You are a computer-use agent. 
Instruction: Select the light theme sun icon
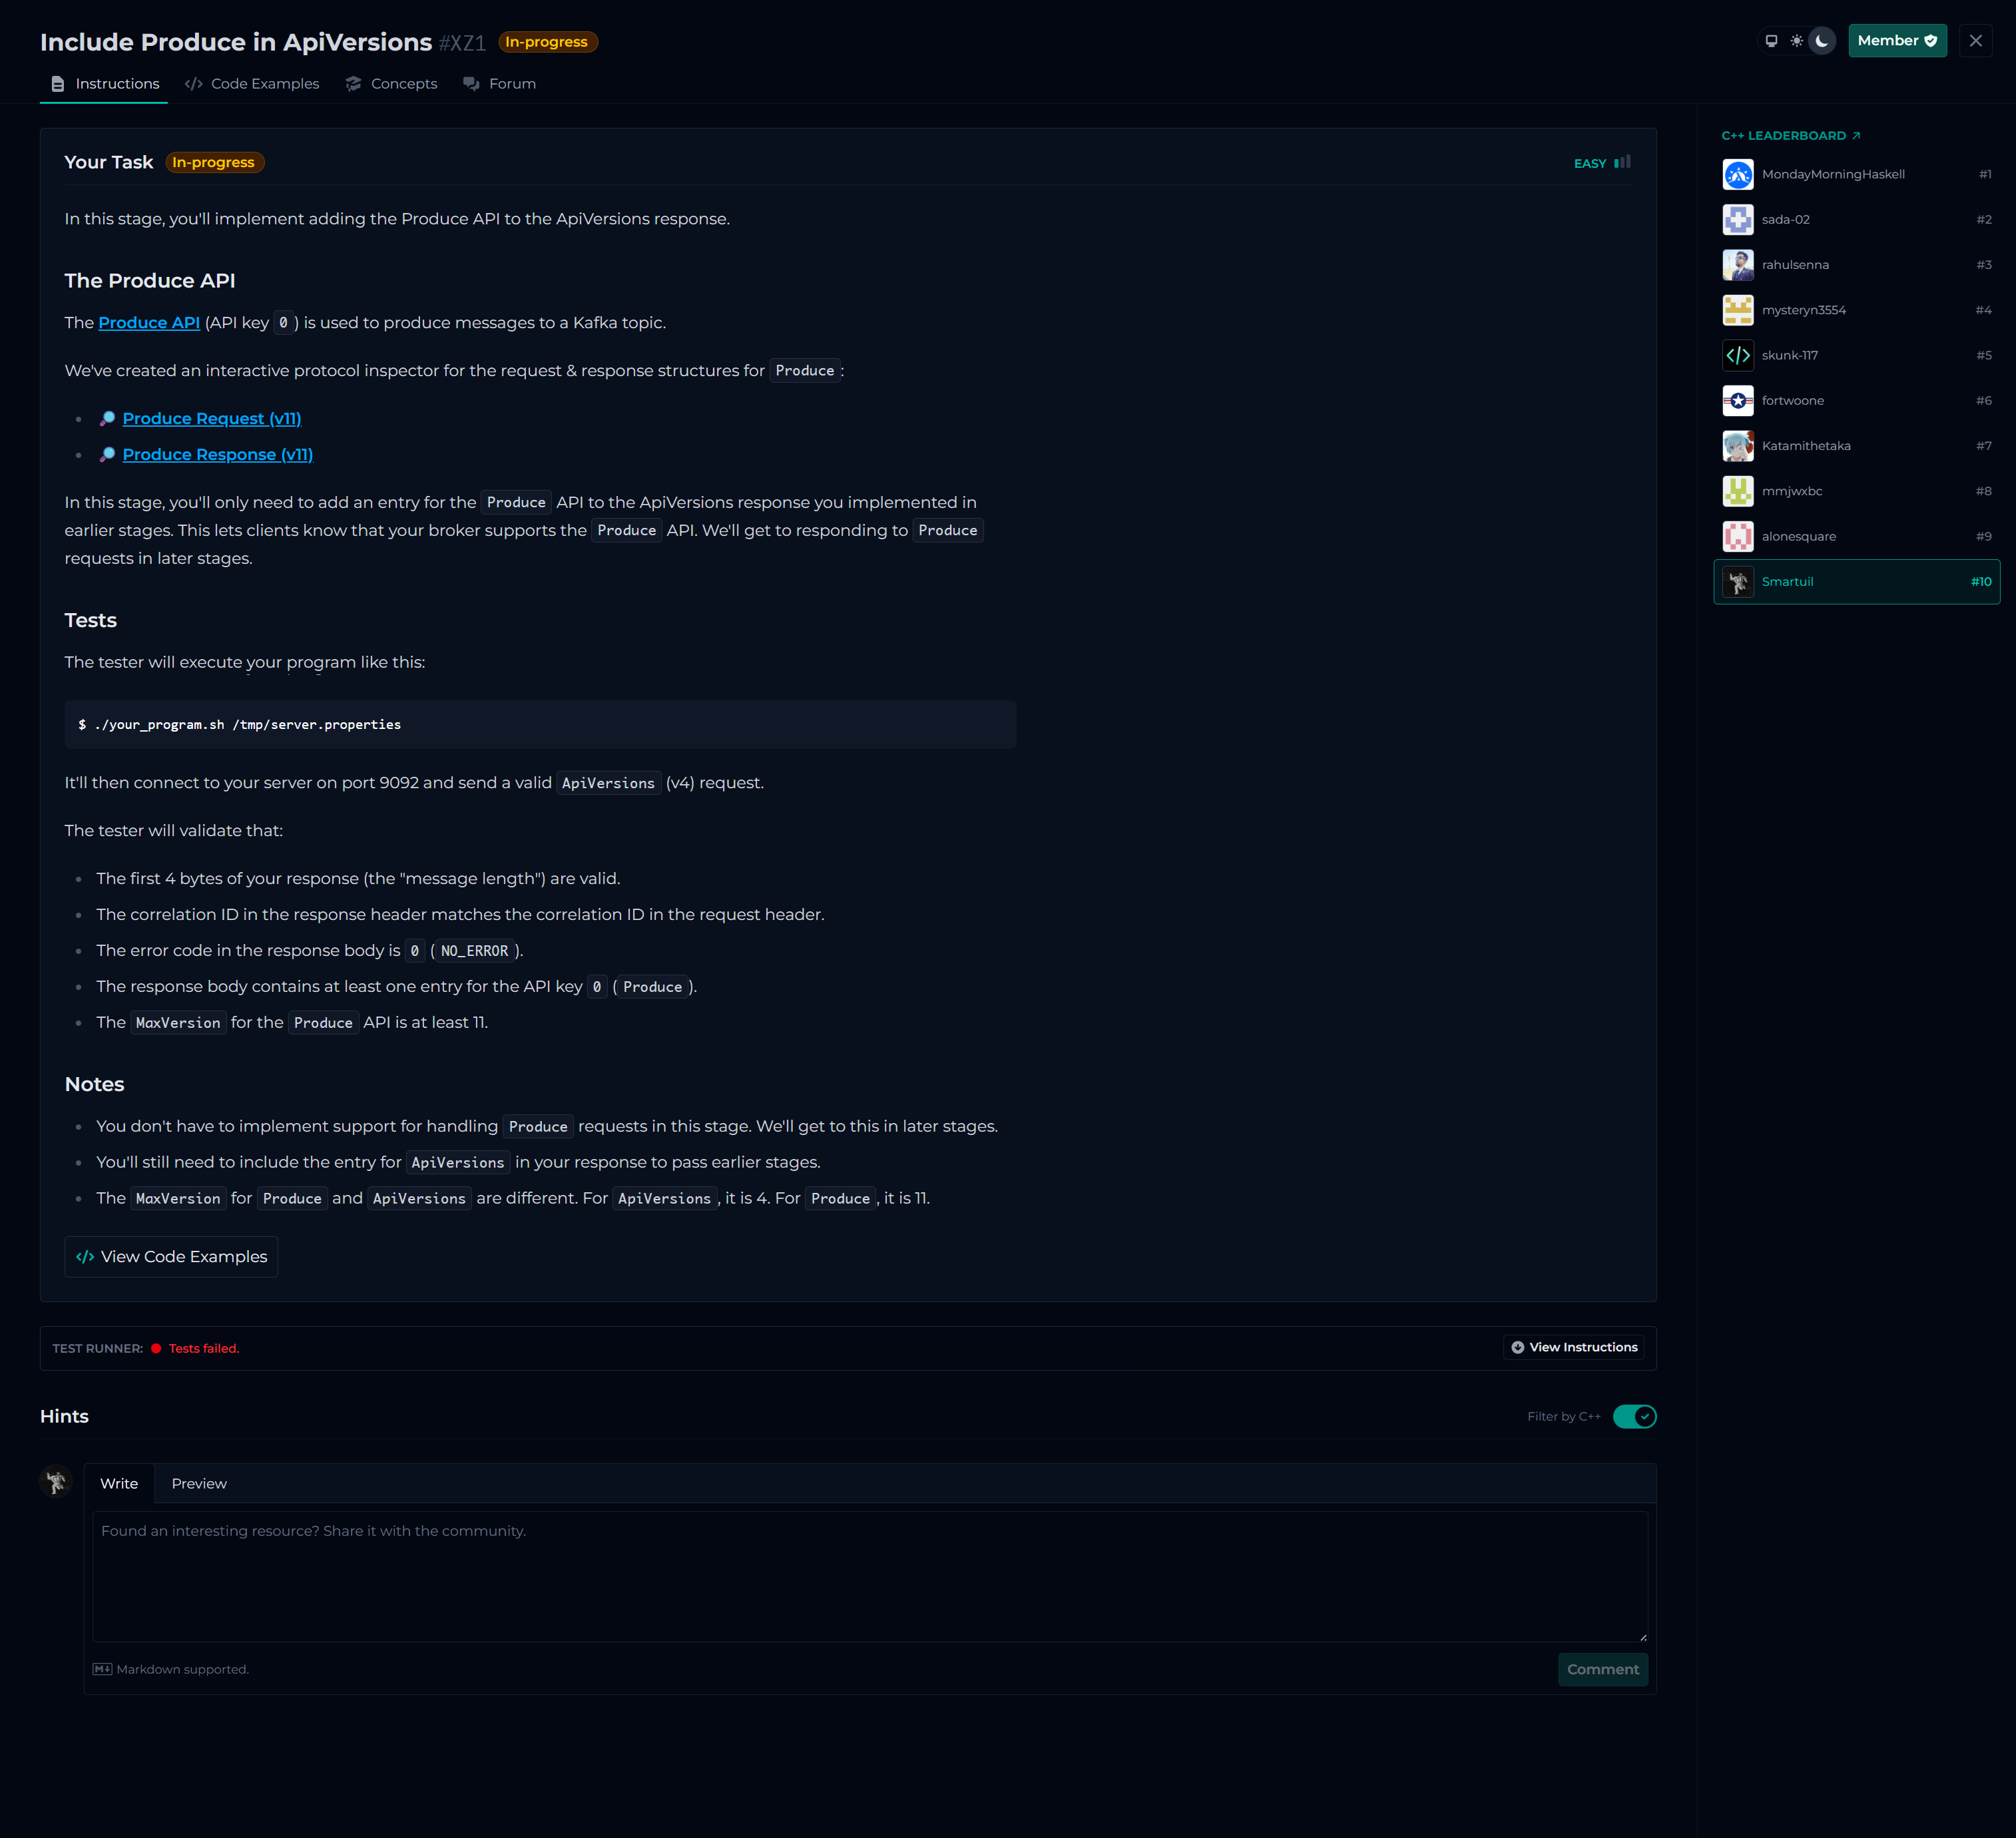pos(1796,41)
